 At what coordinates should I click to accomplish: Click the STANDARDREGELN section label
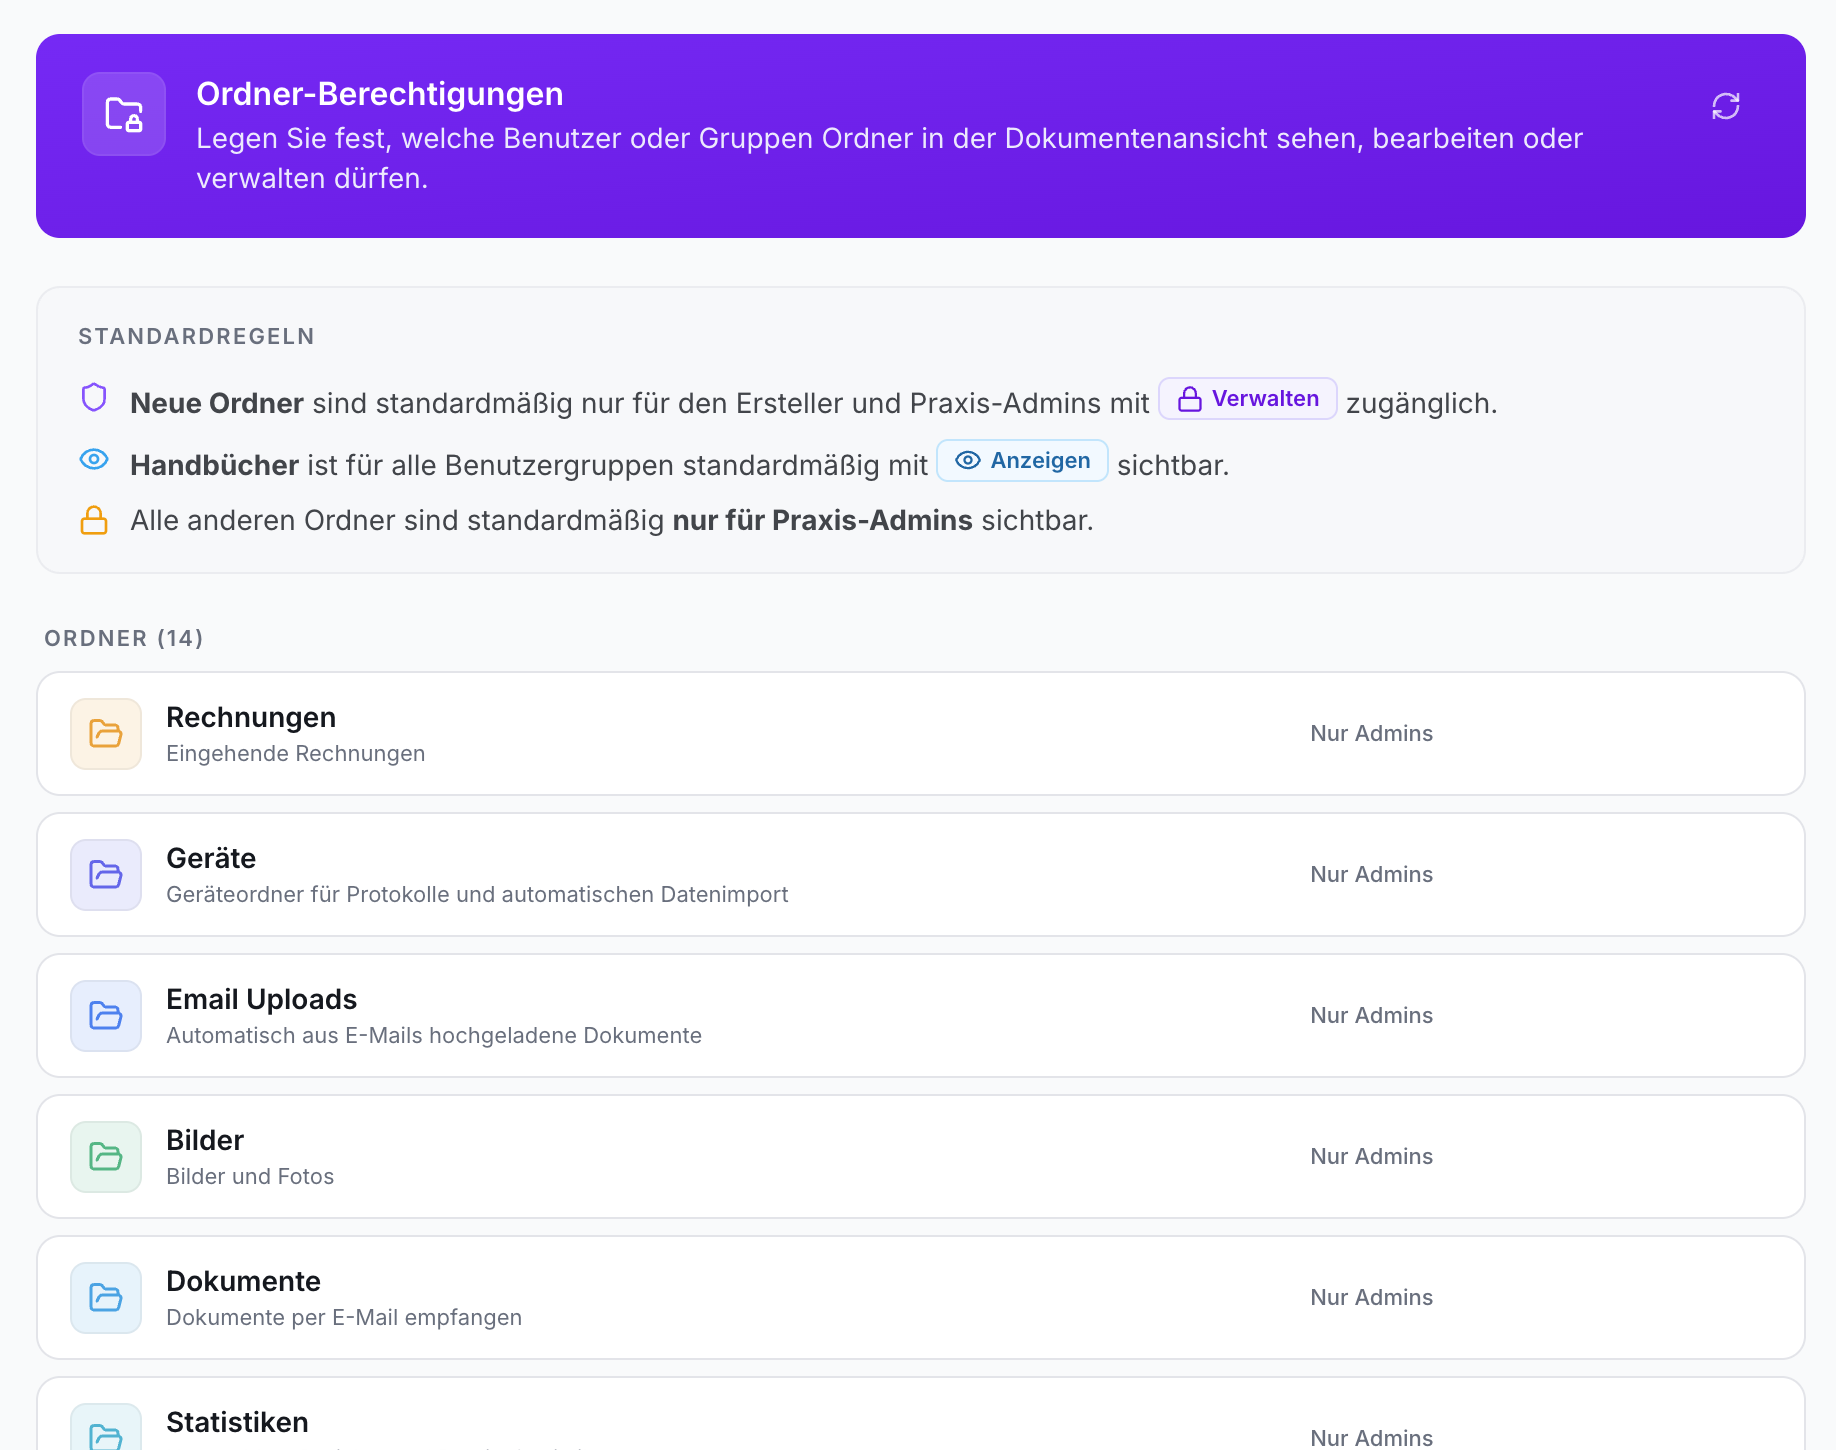(196, 337)
